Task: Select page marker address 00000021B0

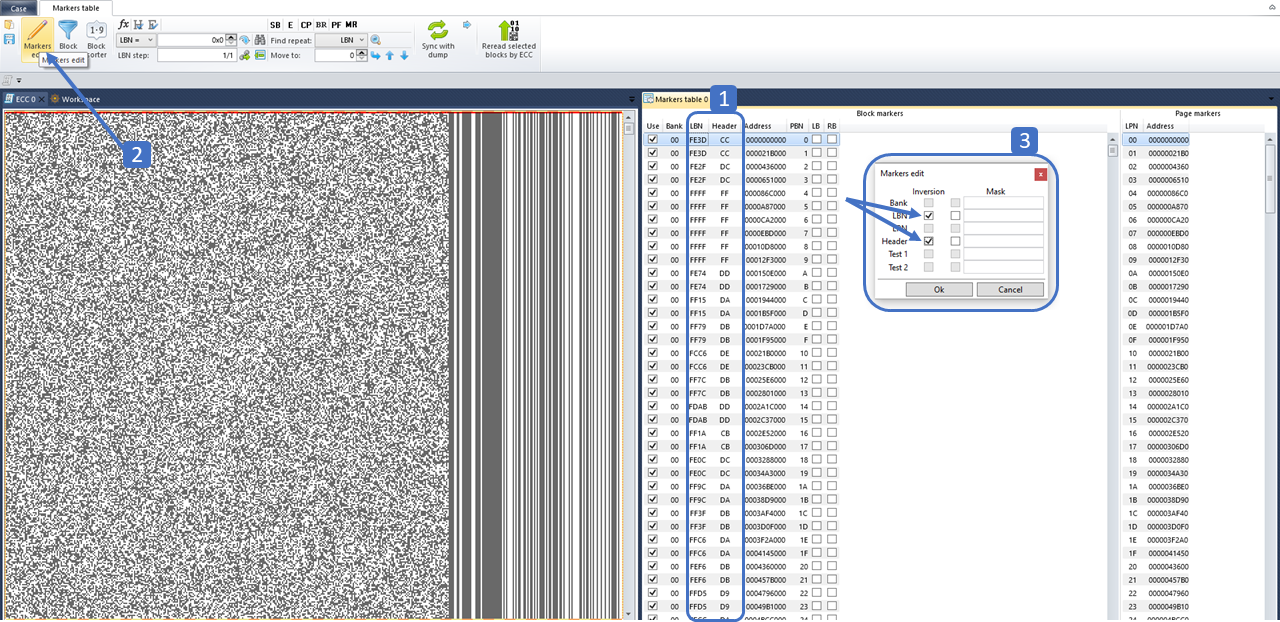Action: (1167, 153)
